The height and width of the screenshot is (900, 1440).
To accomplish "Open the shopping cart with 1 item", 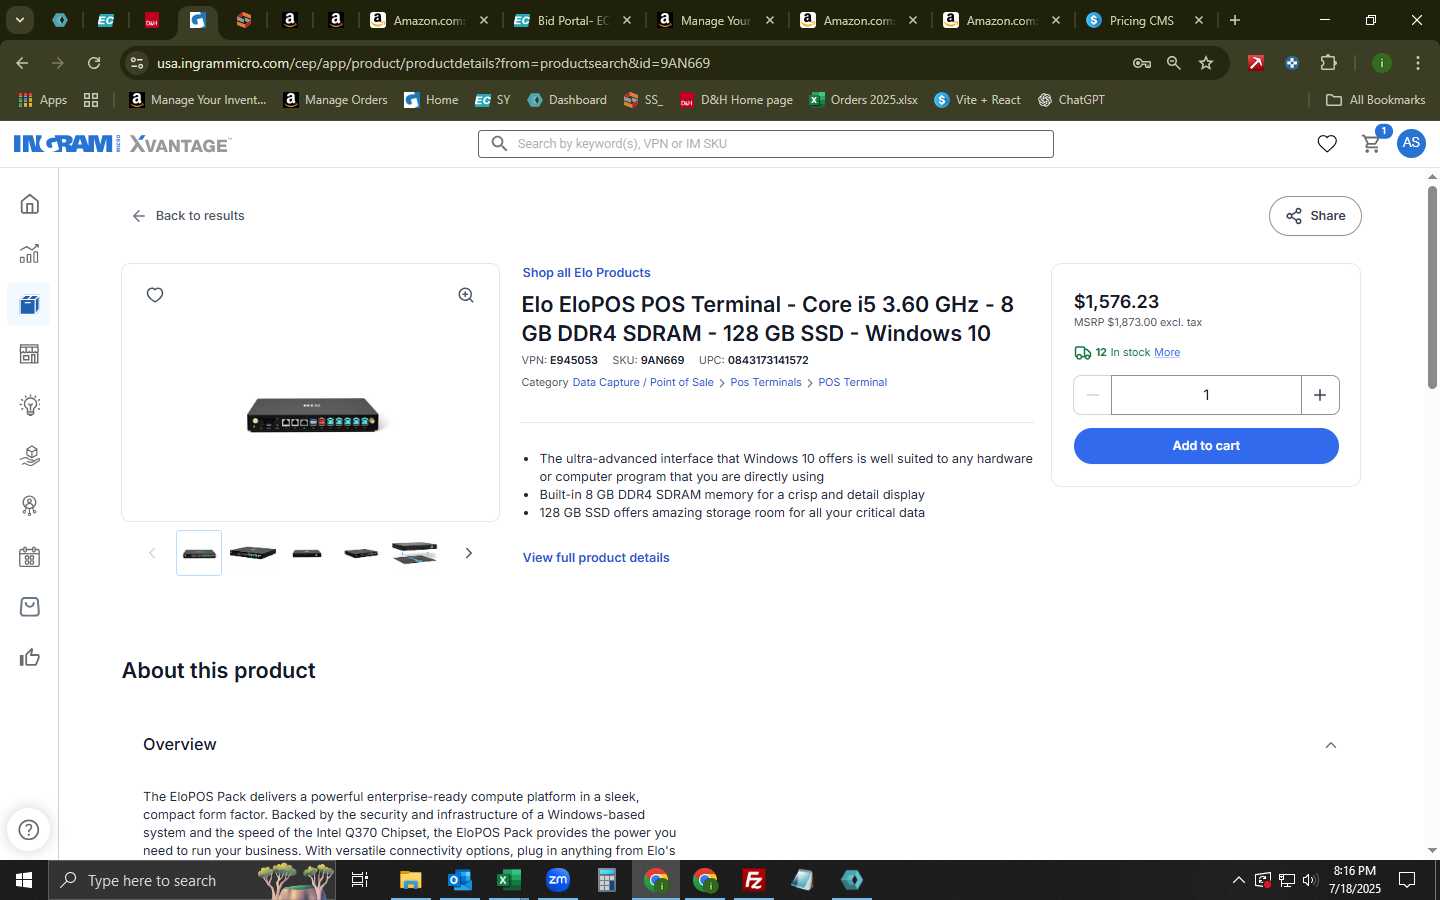I will click(1372, 143).
